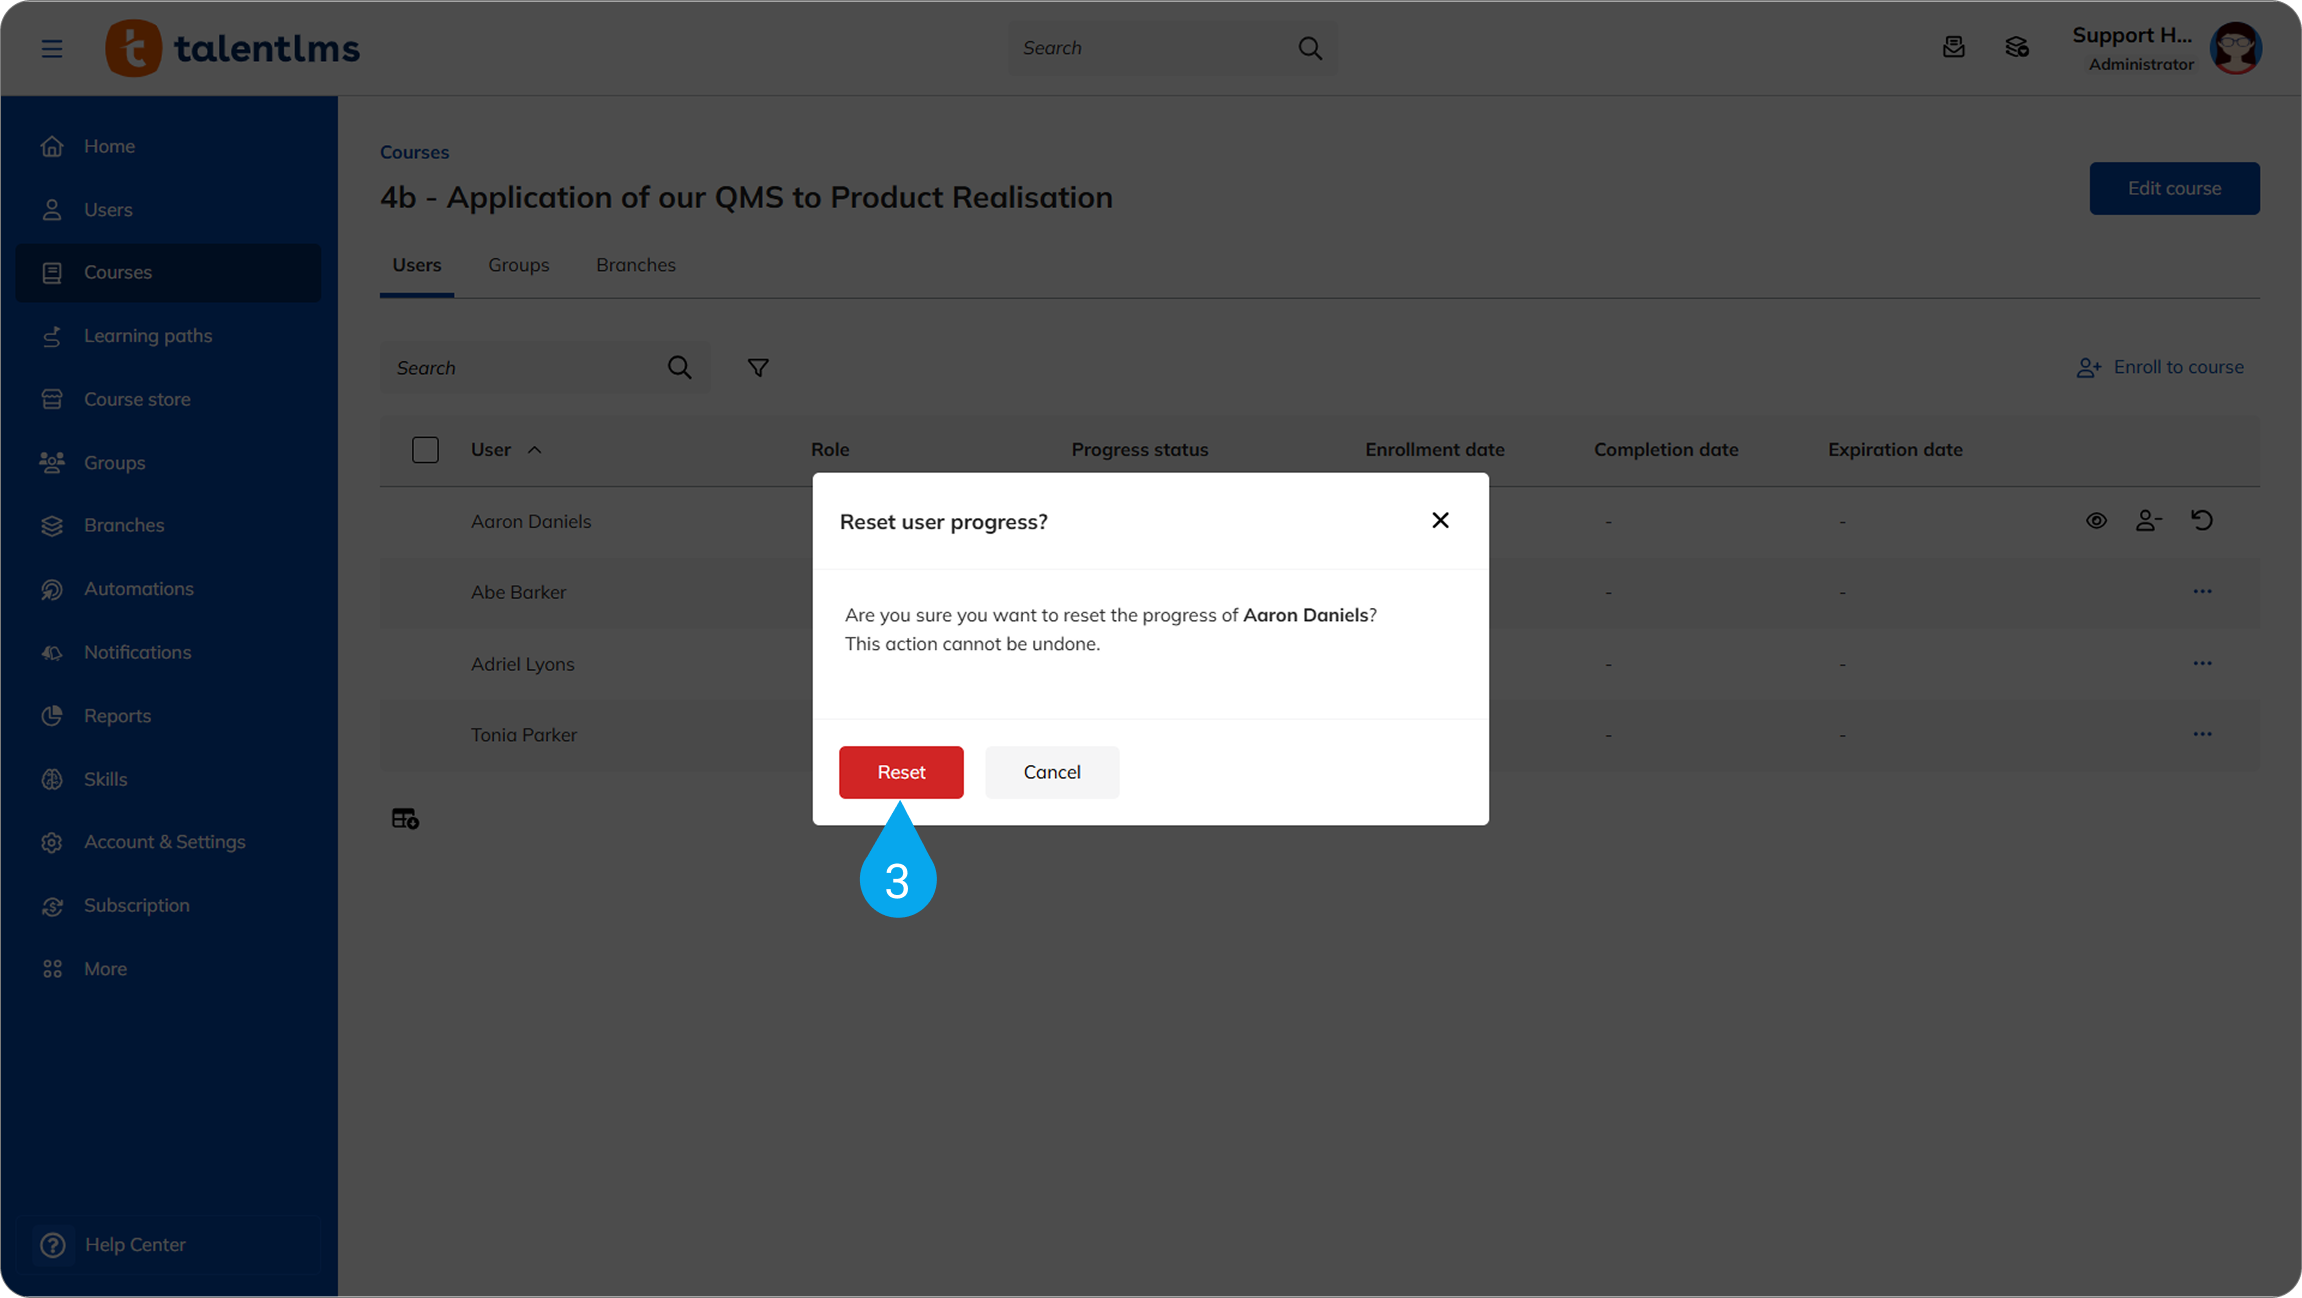Open options menu for Tonia Parker
This screenshot has width=2302, height=1298.
[x=2202, y=734]
